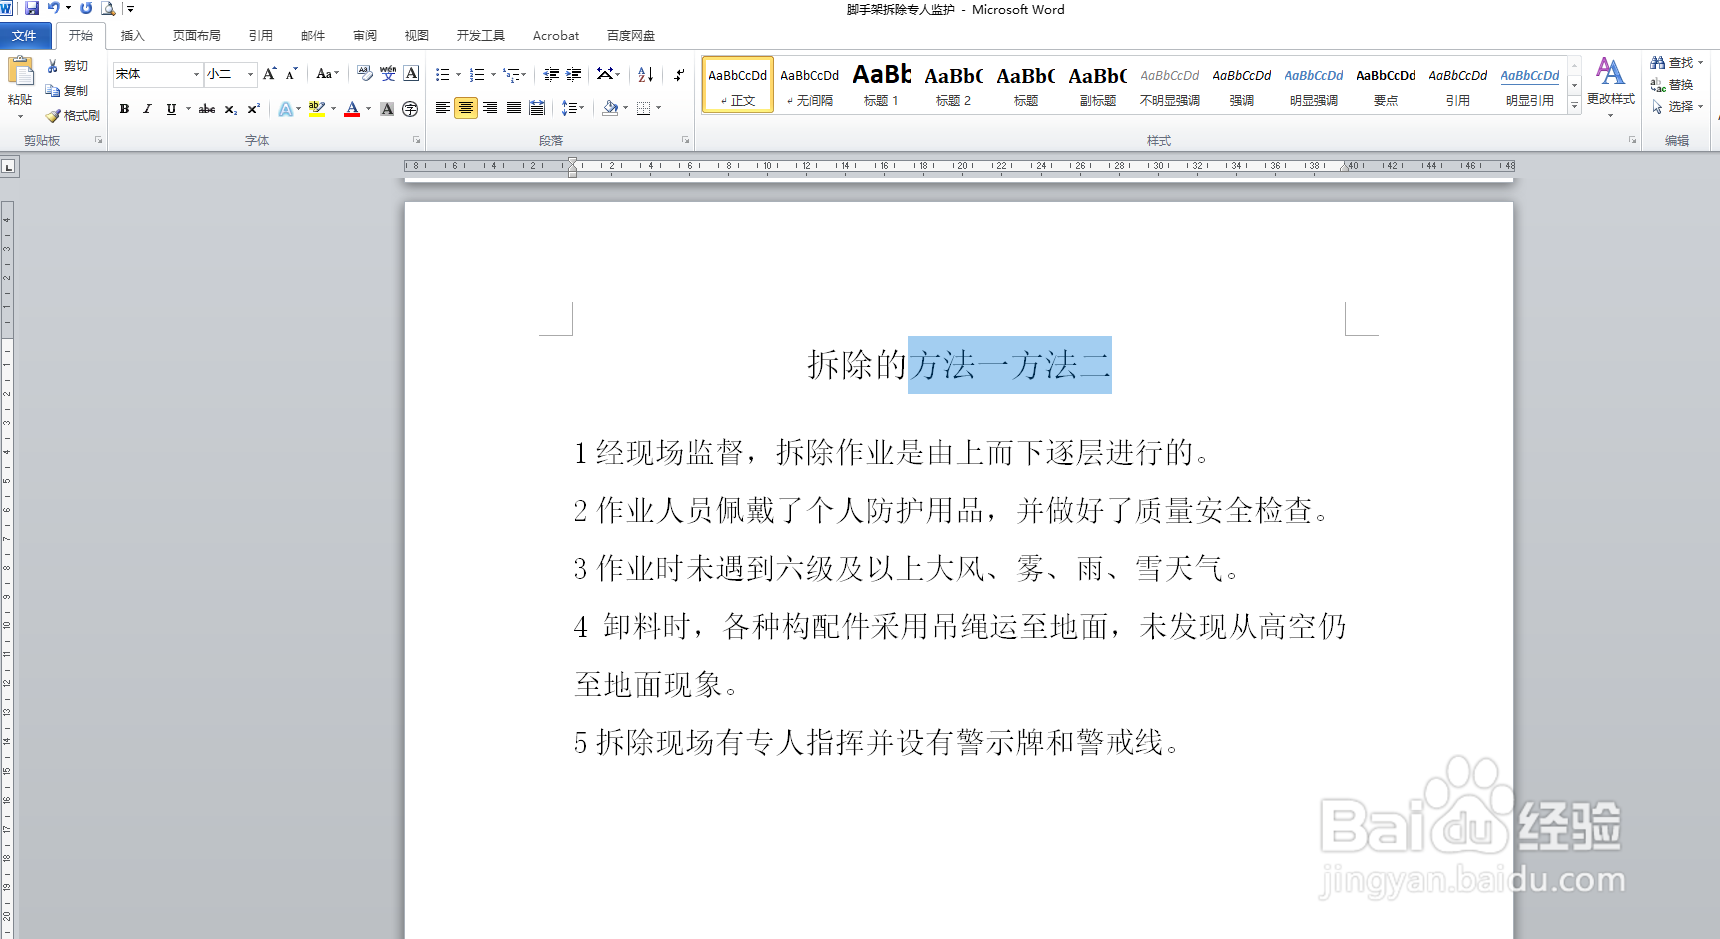Image resolution: width=1720 pixels, height=939 pixels.
Task: Click the Copy (复制) button
Action: click(67, 90)
